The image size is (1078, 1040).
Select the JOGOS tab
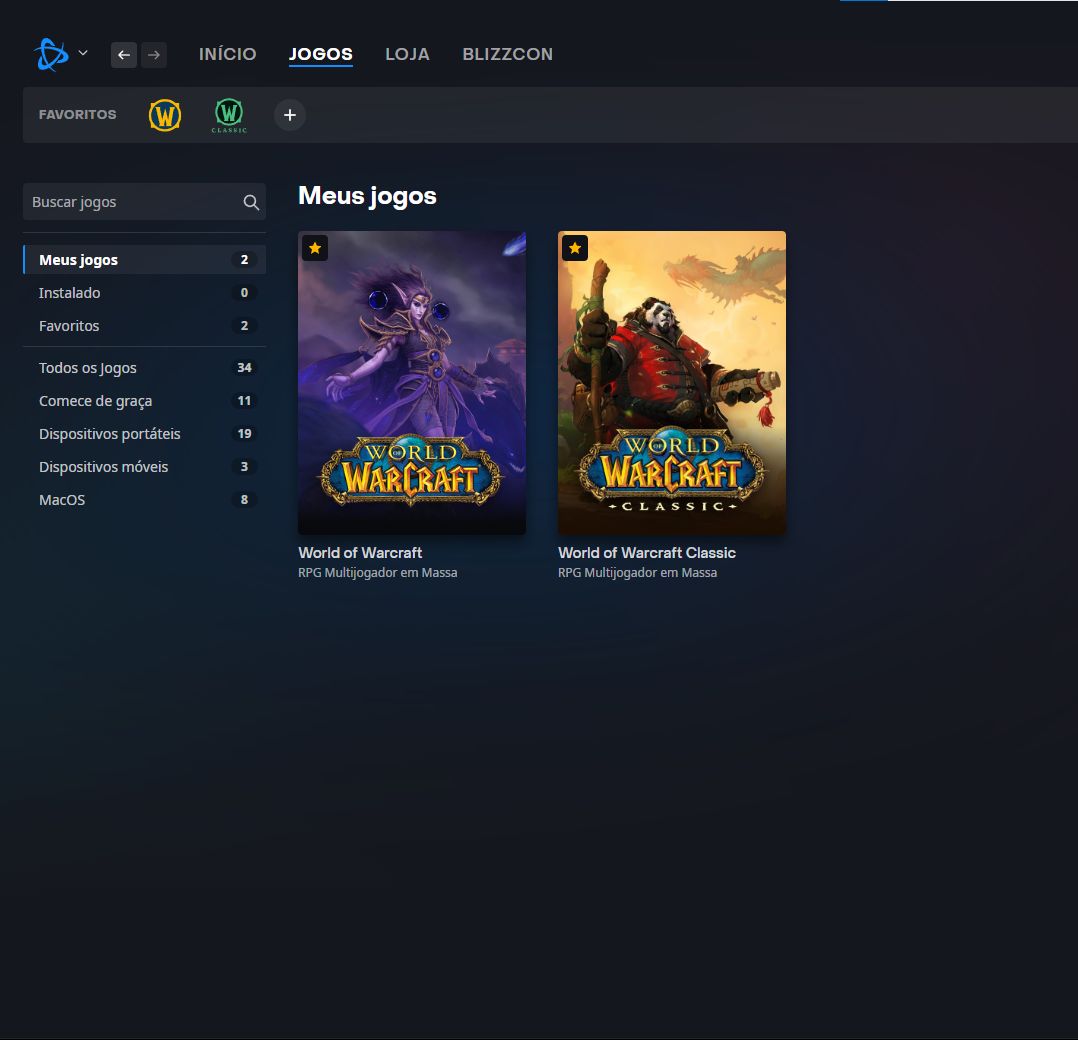click(321, 54)
